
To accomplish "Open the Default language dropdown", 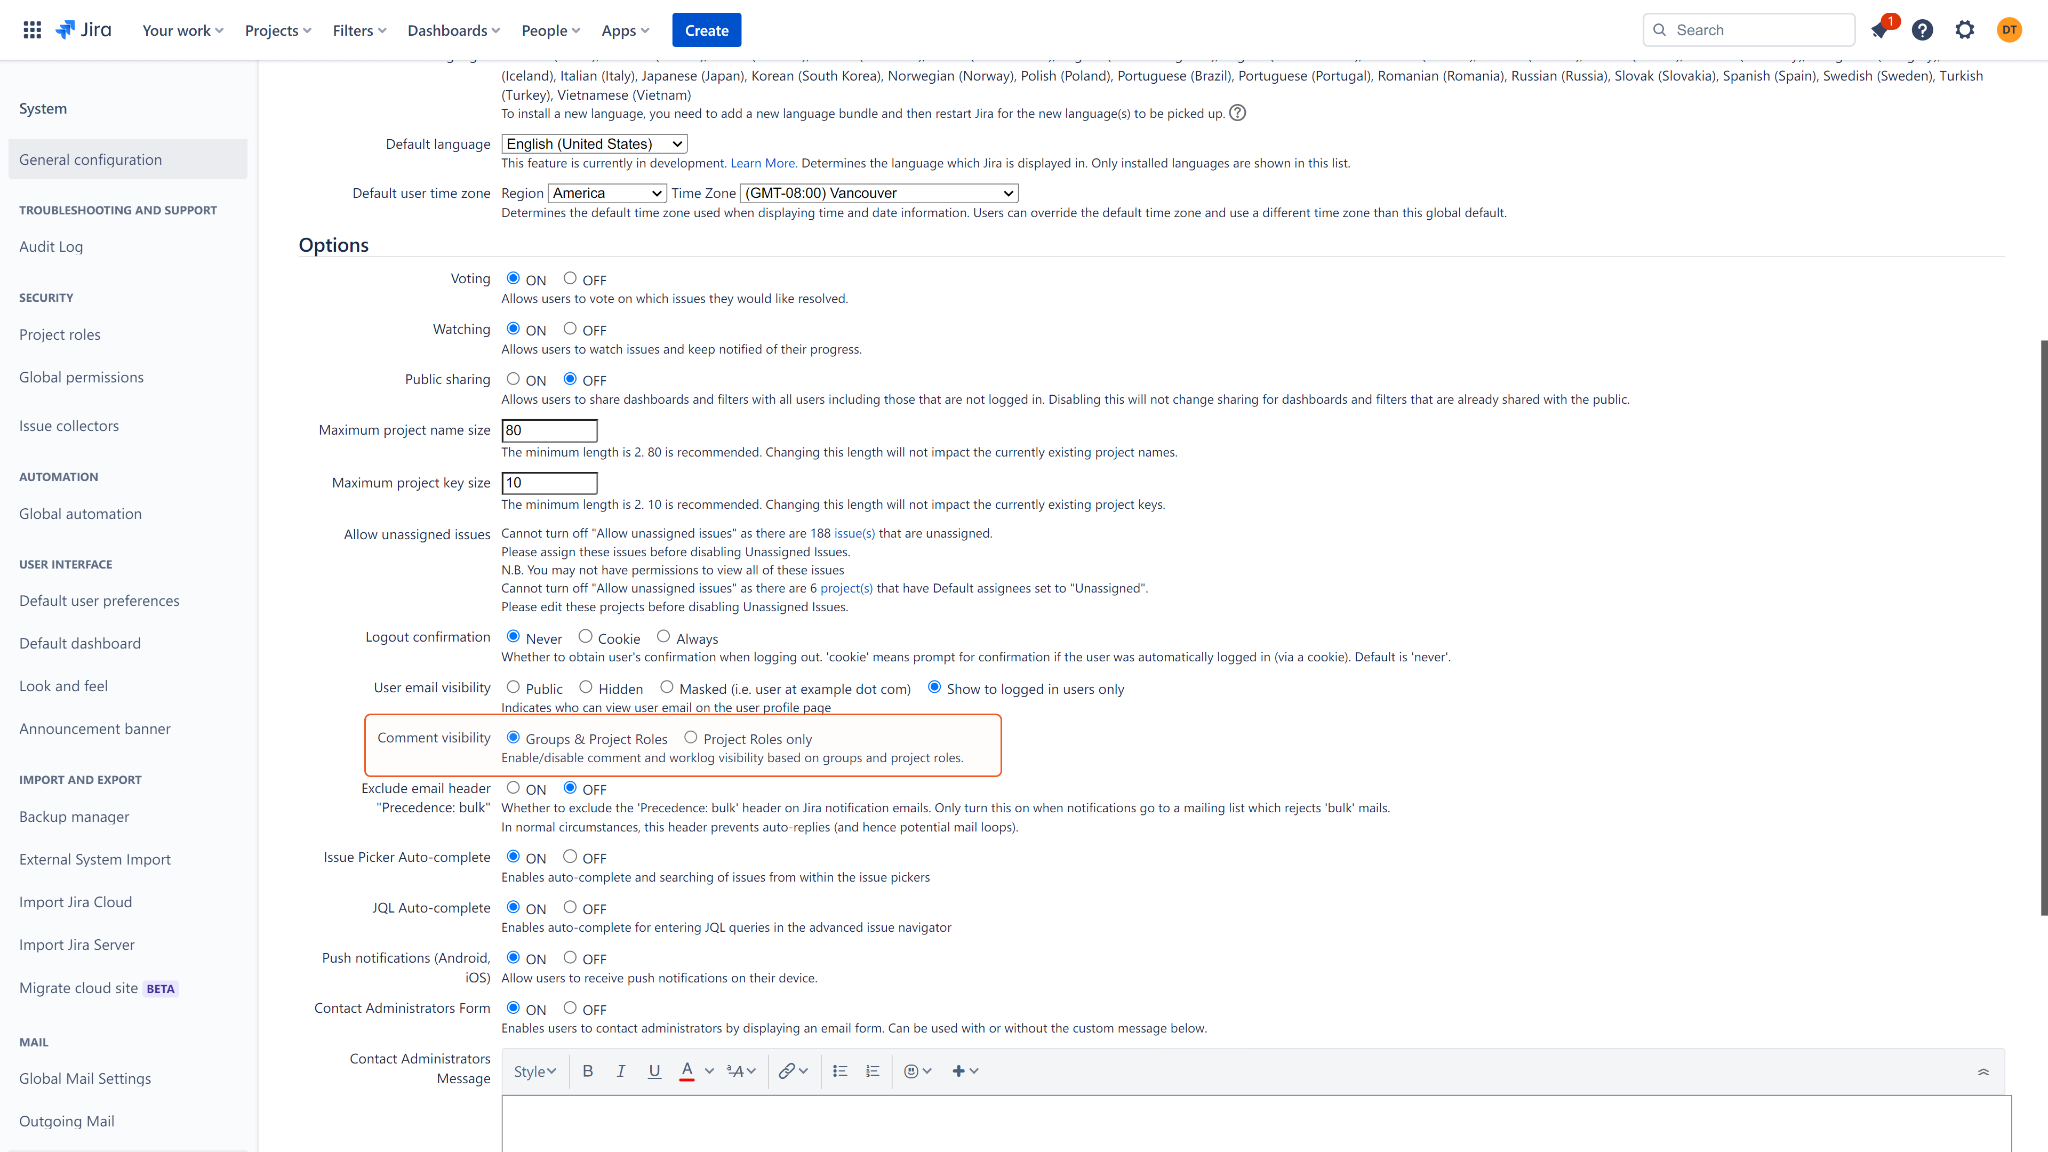I will (594, 144).
